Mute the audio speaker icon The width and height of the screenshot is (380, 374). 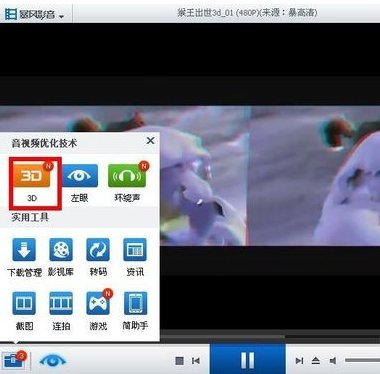pyautogui.click(x=333, y=361)
